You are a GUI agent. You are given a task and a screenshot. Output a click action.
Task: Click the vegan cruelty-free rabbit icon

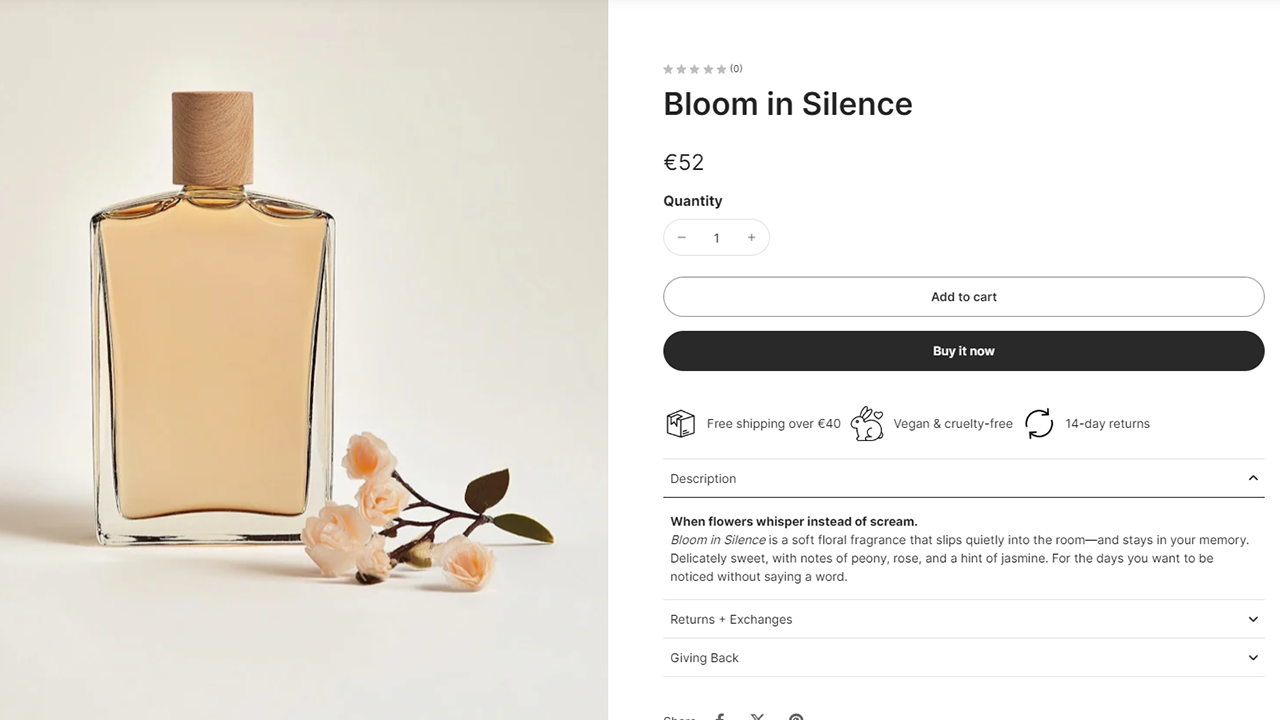(x=866, y=423)
